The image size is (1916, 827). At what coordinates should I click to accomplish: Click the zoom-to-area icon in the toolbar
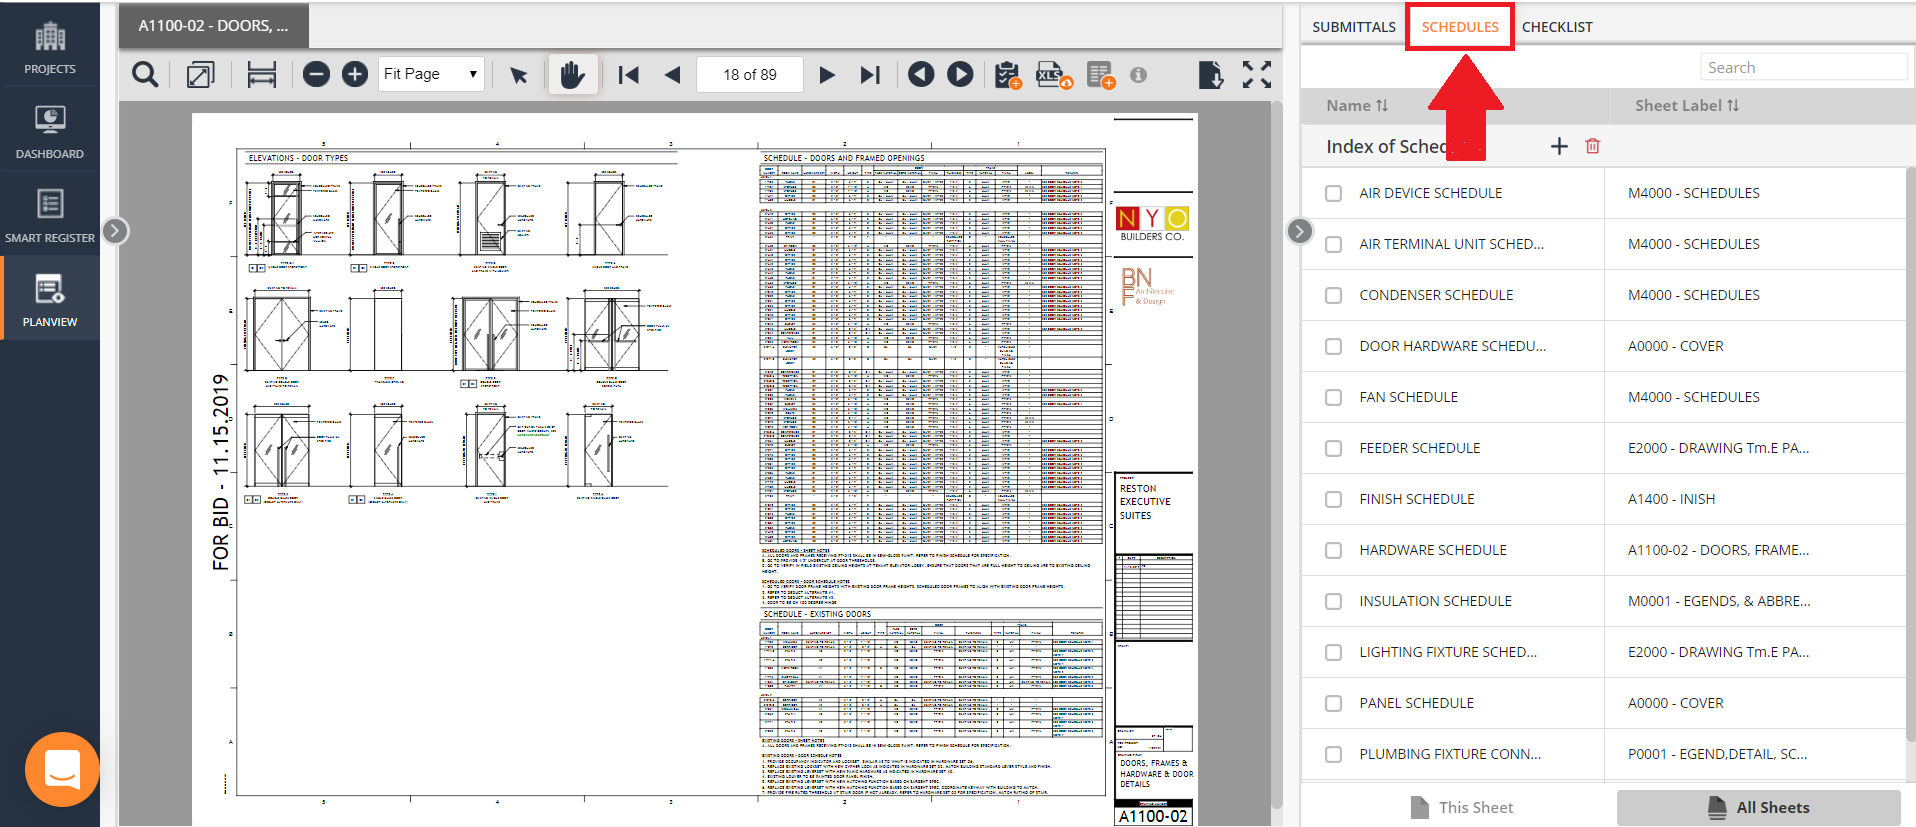[200, 75]
